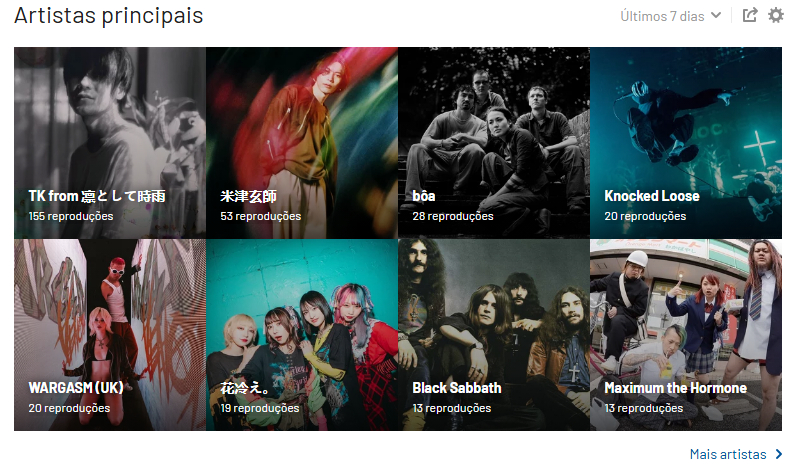Click the 155 reproduções play count

pyautogui.click(x=71, y=216)
